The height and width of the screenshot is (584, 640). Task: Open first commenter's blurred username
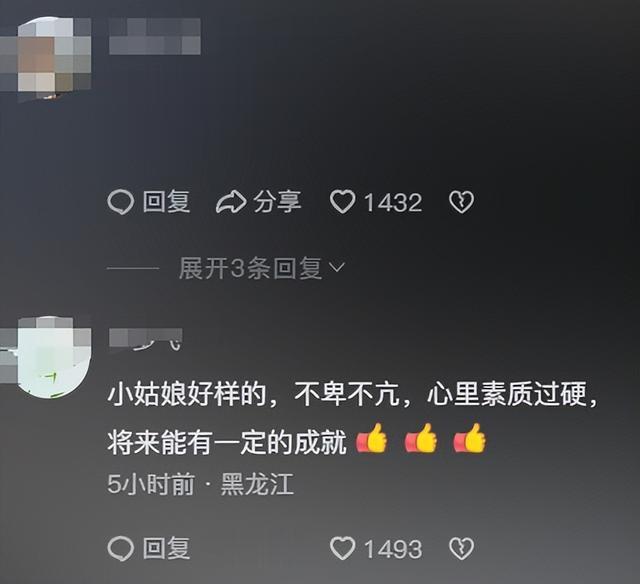155,36
